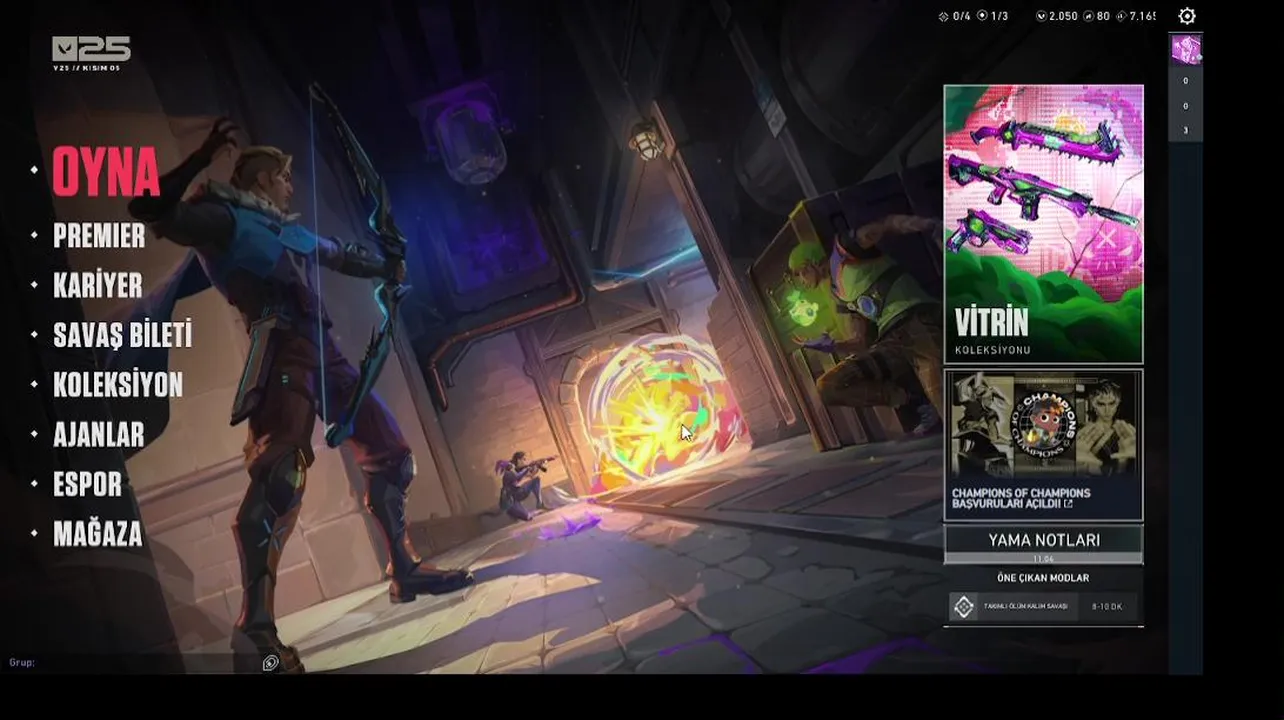
Task: Open MAĞAZA from the main menu
Action: 98,534
